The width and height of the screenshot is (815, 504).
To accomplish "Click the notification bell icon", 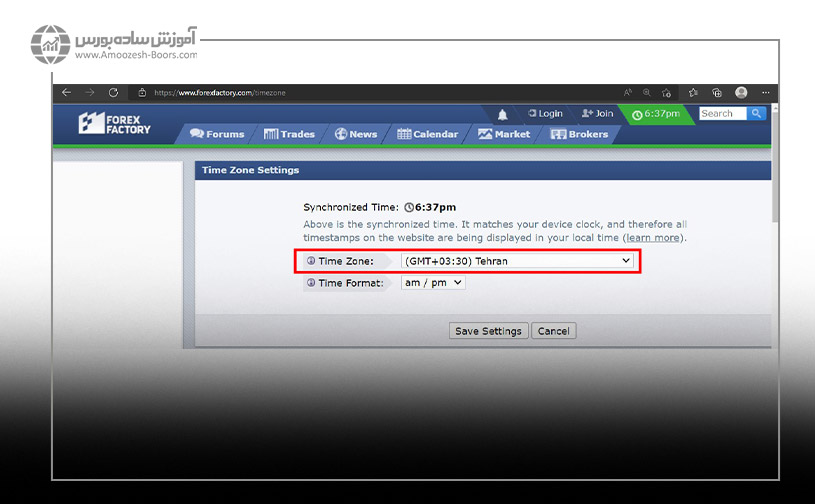I will pyautogui.click(x=502, y=114).
